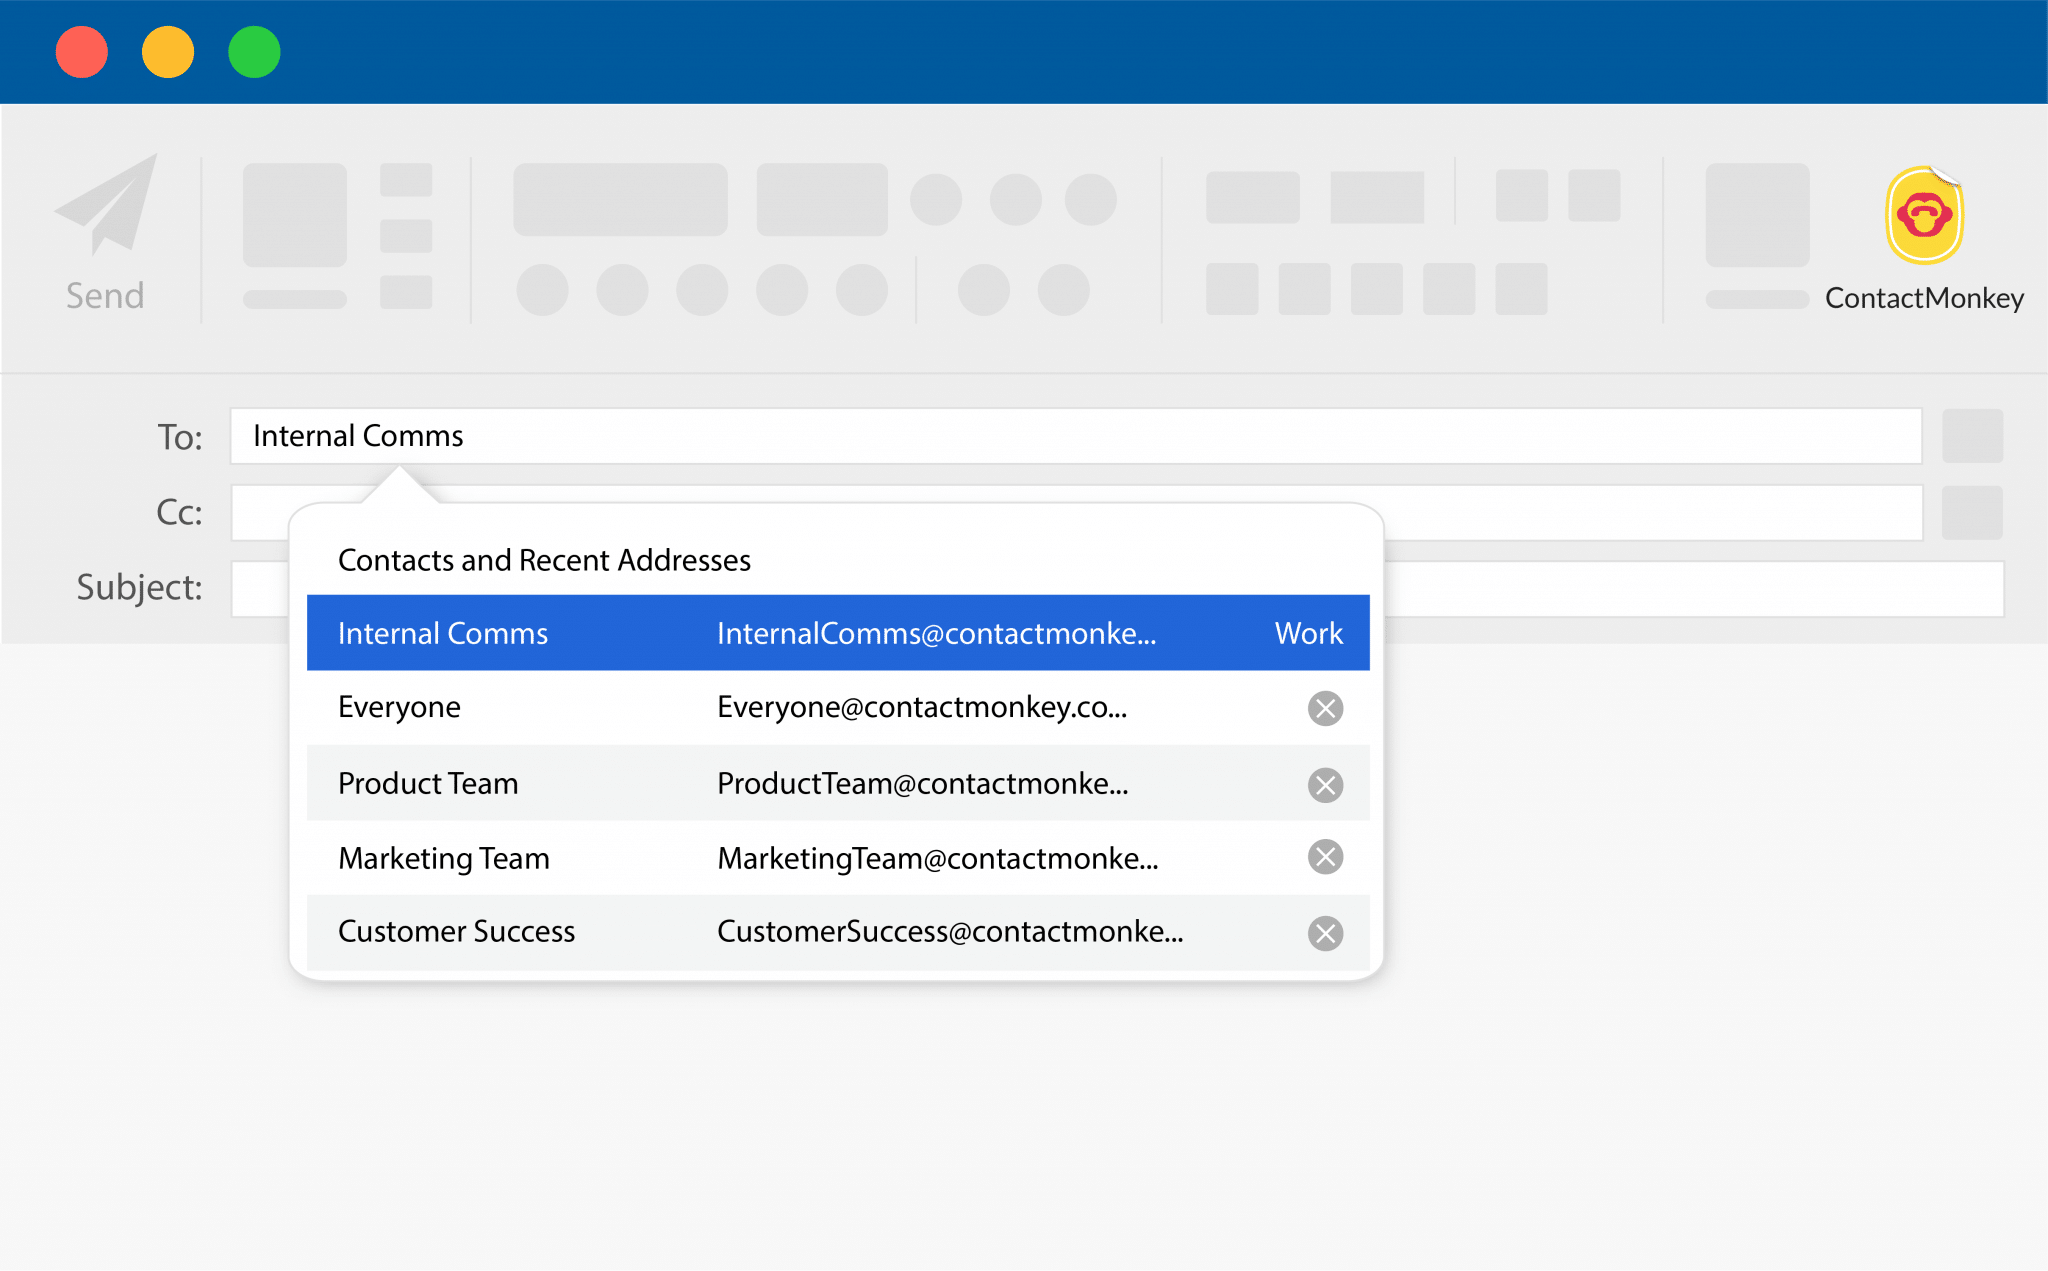Click the Subject input field
Viewport: 2048px width, 1271px height.
pos(1117,589)
